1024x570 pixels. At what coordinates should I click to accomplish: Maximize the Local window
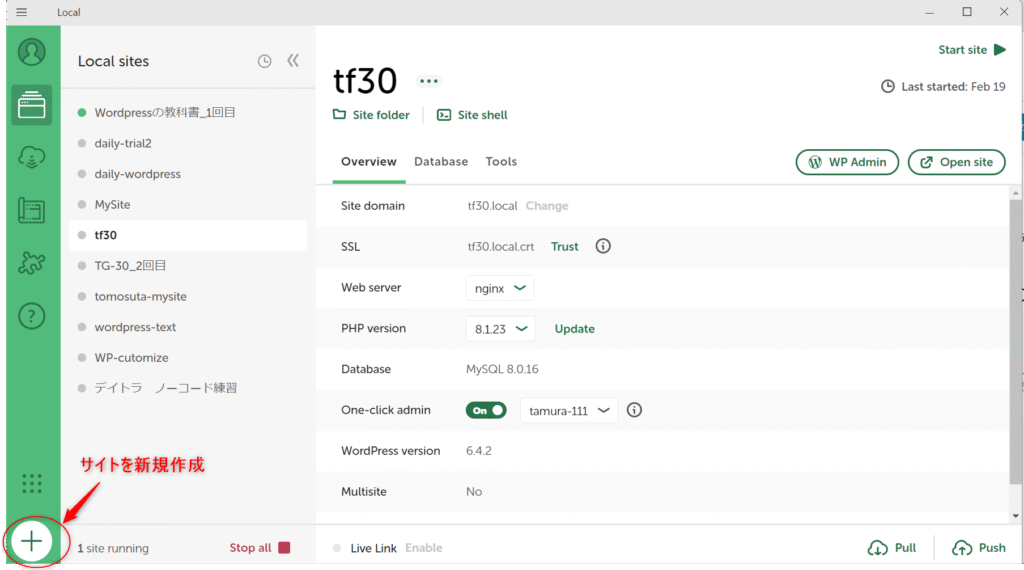tap(967, 12)
